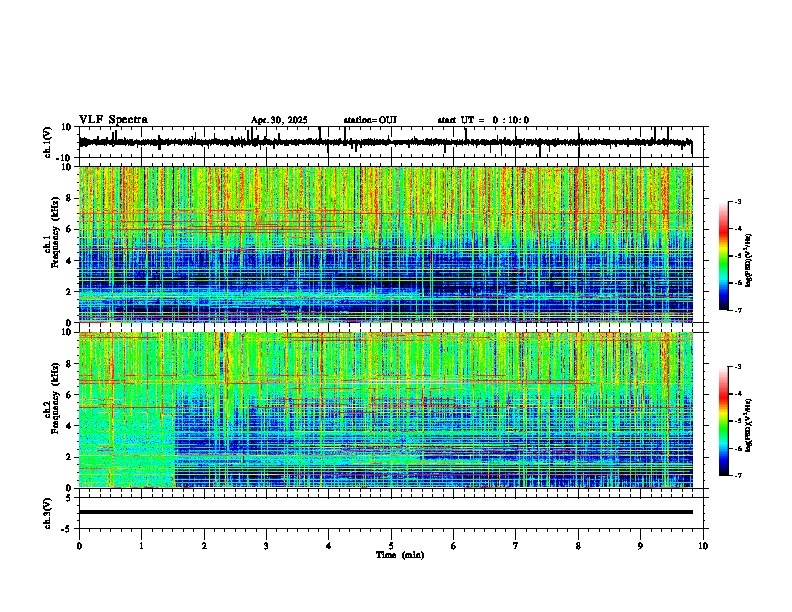Viewport: 792px width, 612px height.
Task: Click the ch.1 color bar log(PSD) label
Action: [748, 261]
